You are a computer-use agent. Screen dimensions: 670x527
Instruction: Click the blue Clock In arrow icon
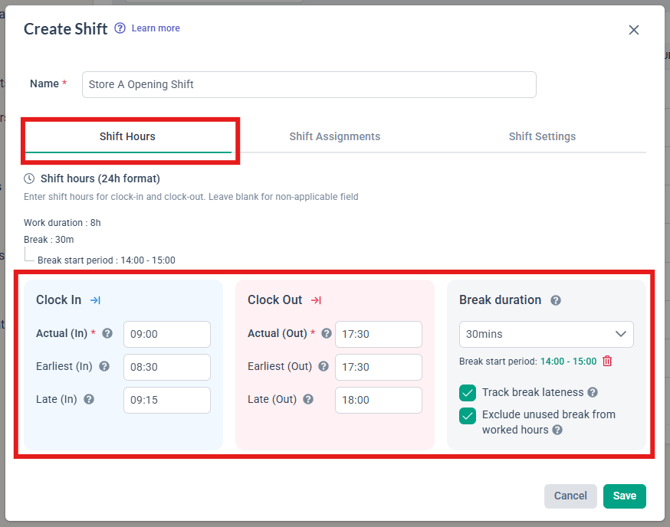click(95, 300)
